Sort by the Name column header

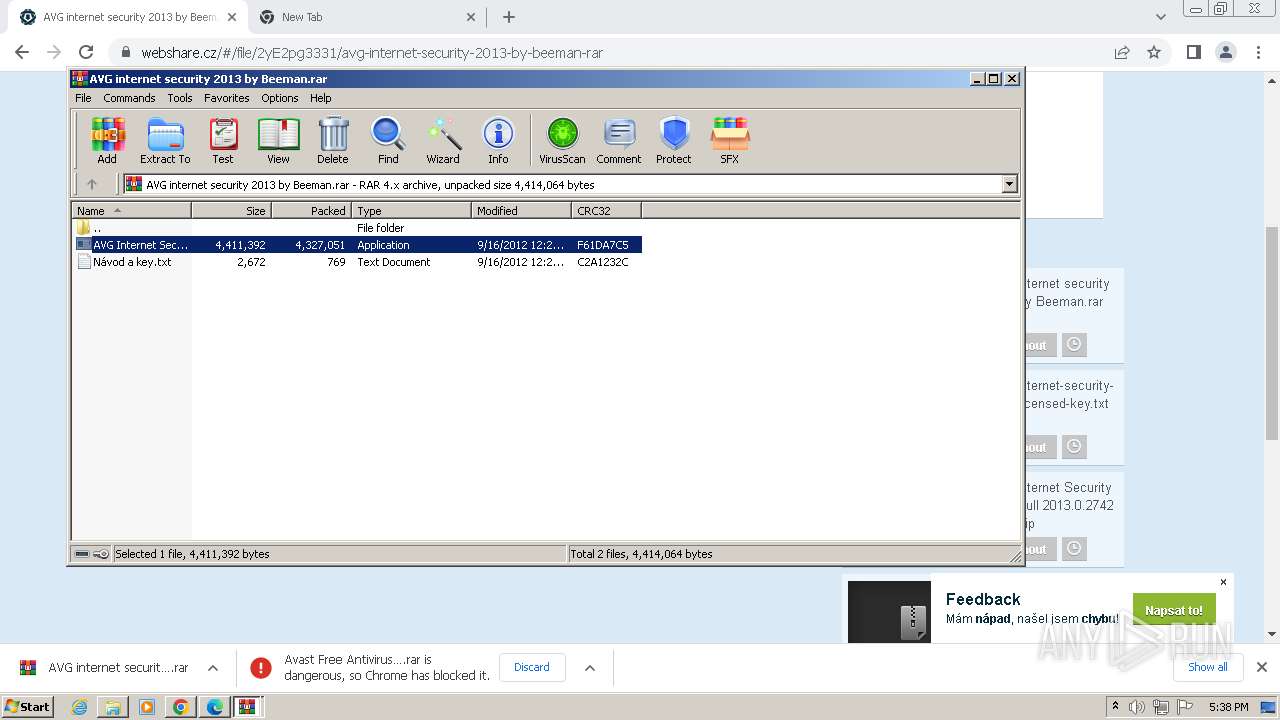click(131, 210)
